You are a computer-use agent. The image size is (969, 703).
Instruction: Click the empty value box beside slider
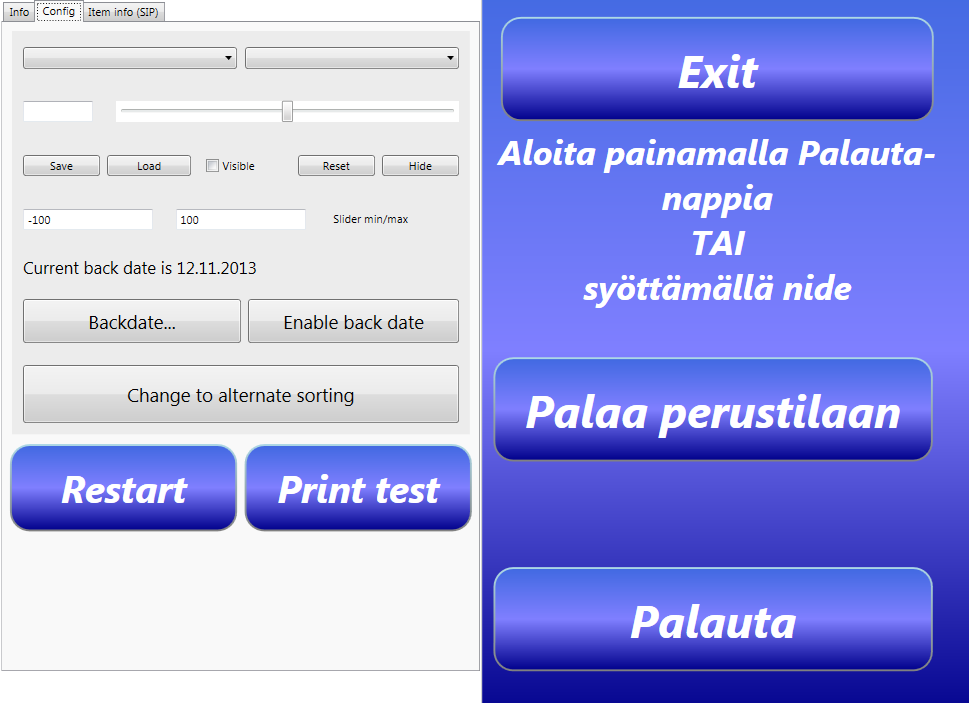tap(58, 111)
